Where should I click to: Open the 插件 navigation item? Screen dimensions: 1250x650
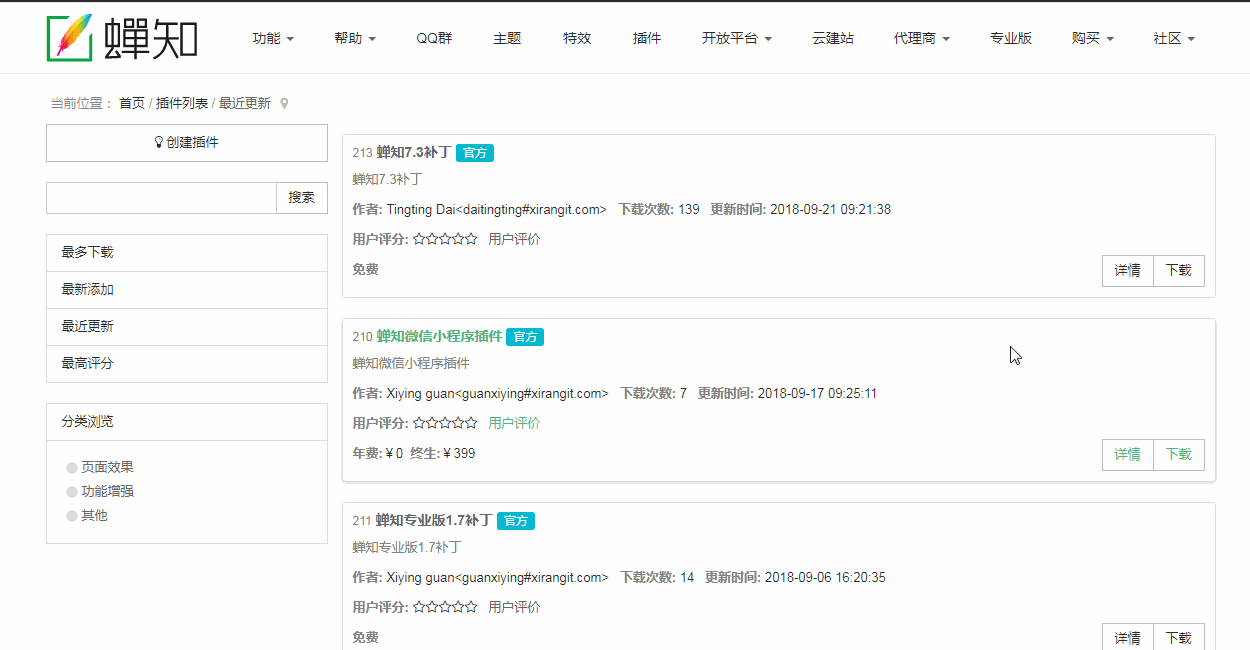(647, 38)
